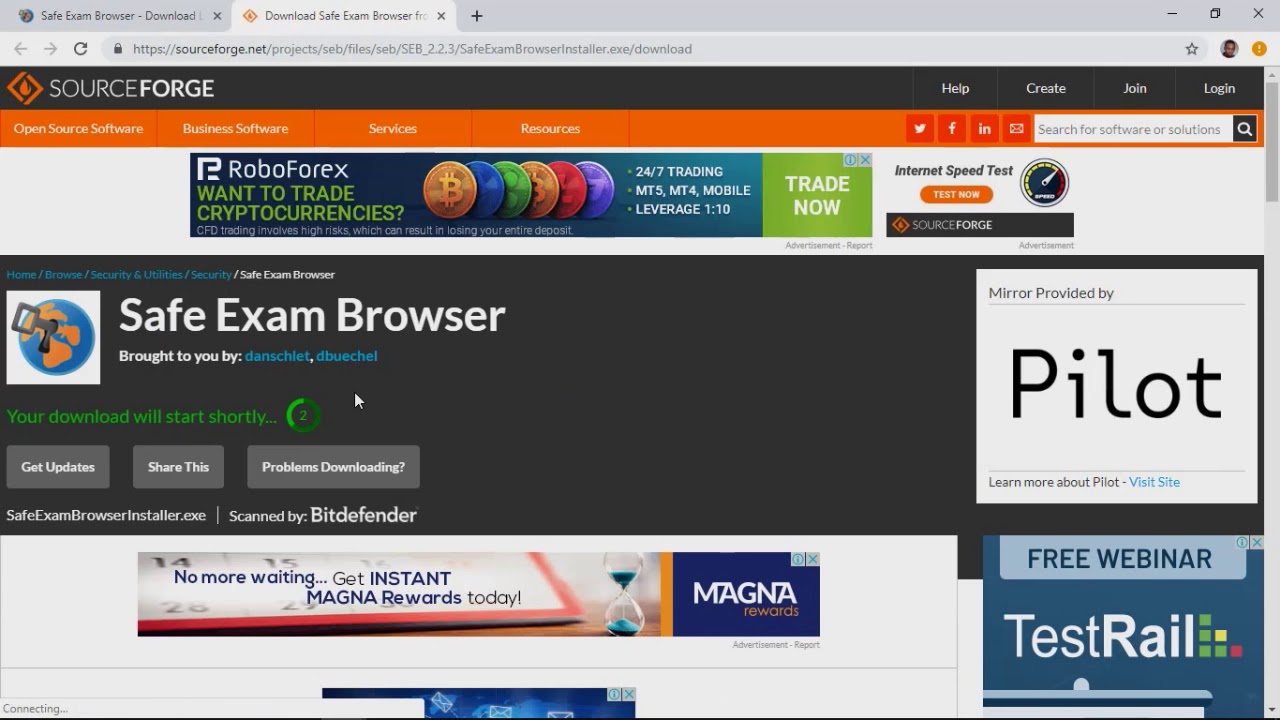This screenshot has width=1280, height=720.
Task: Click the Share This button
Action: point(178,467)
